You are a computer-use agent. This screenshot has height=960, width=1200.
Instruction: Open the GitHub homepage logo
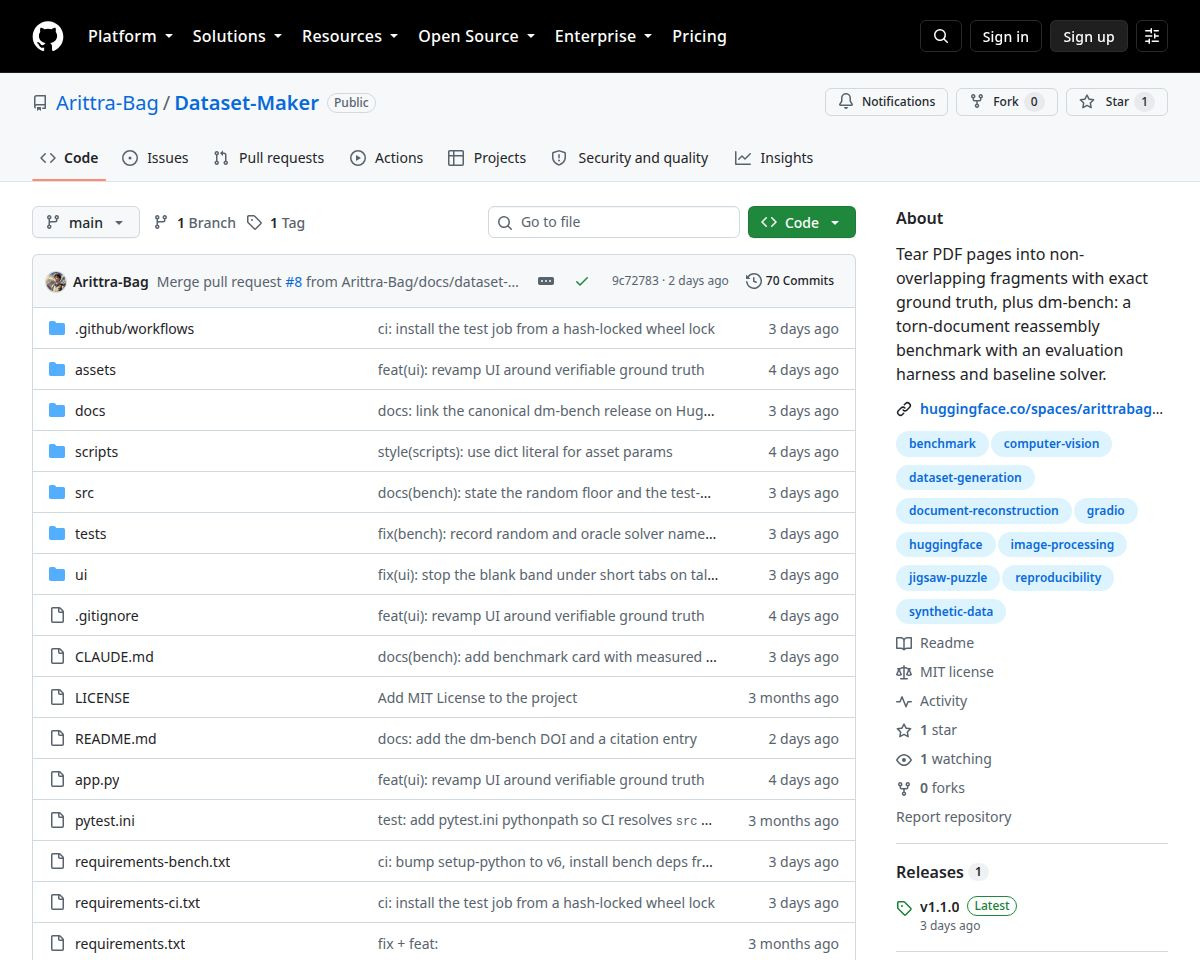click(48, 36)
